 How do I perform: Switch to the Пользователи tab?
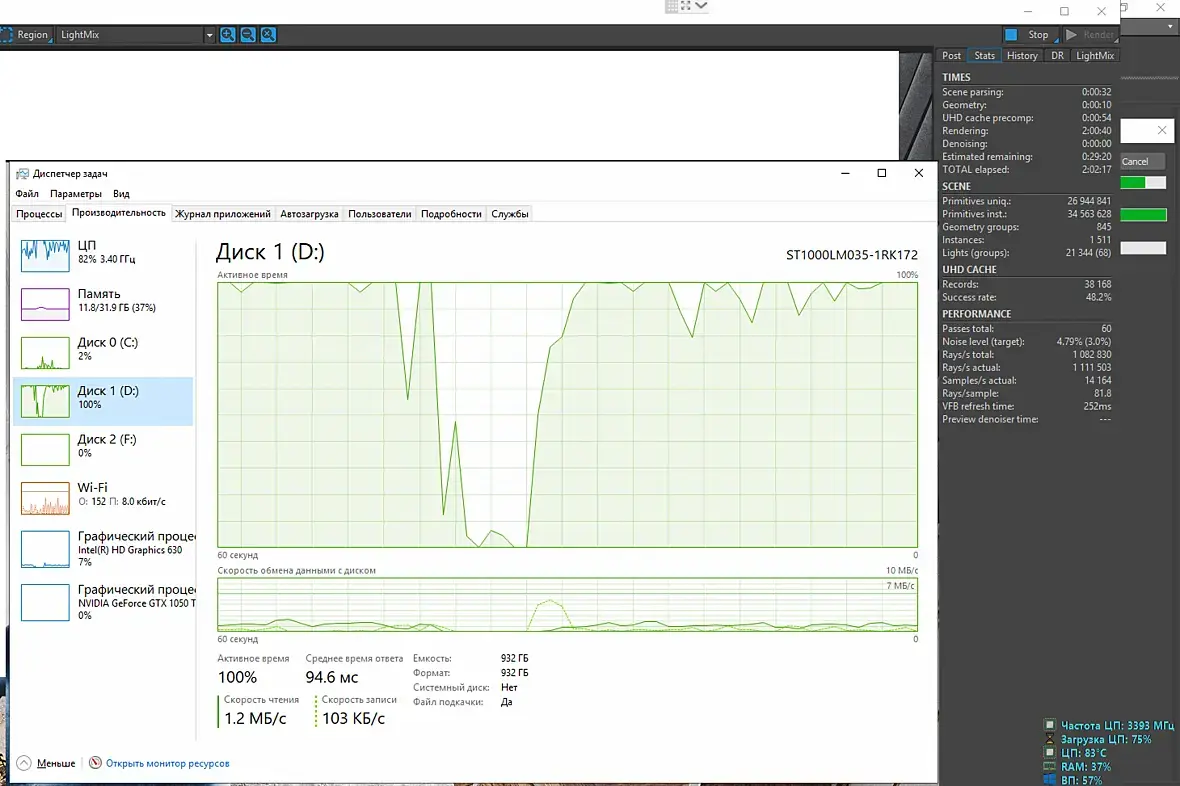tap(379, 214)
